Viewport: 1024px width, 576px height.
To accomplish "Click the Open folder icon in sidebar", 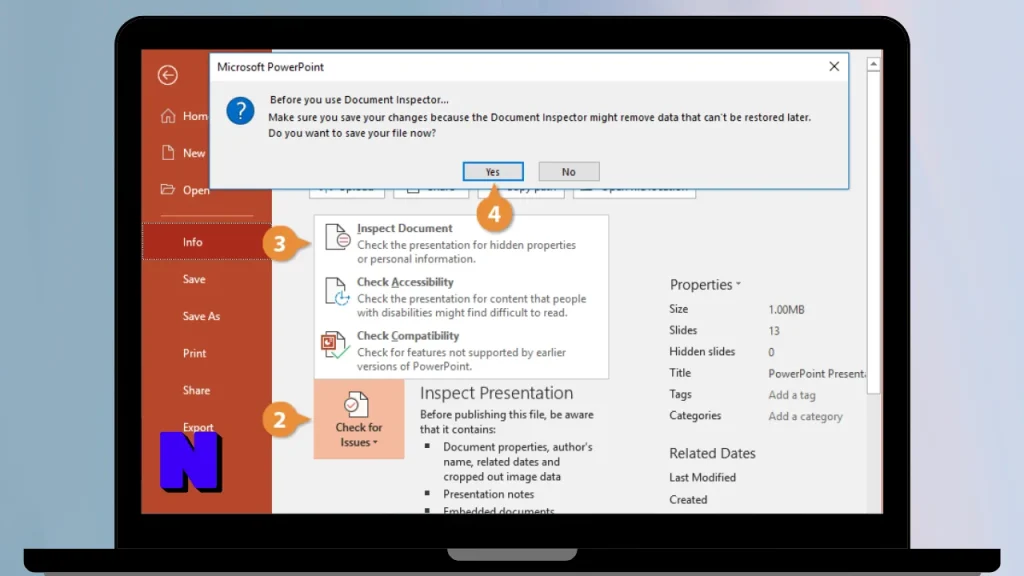I will 168,189.
